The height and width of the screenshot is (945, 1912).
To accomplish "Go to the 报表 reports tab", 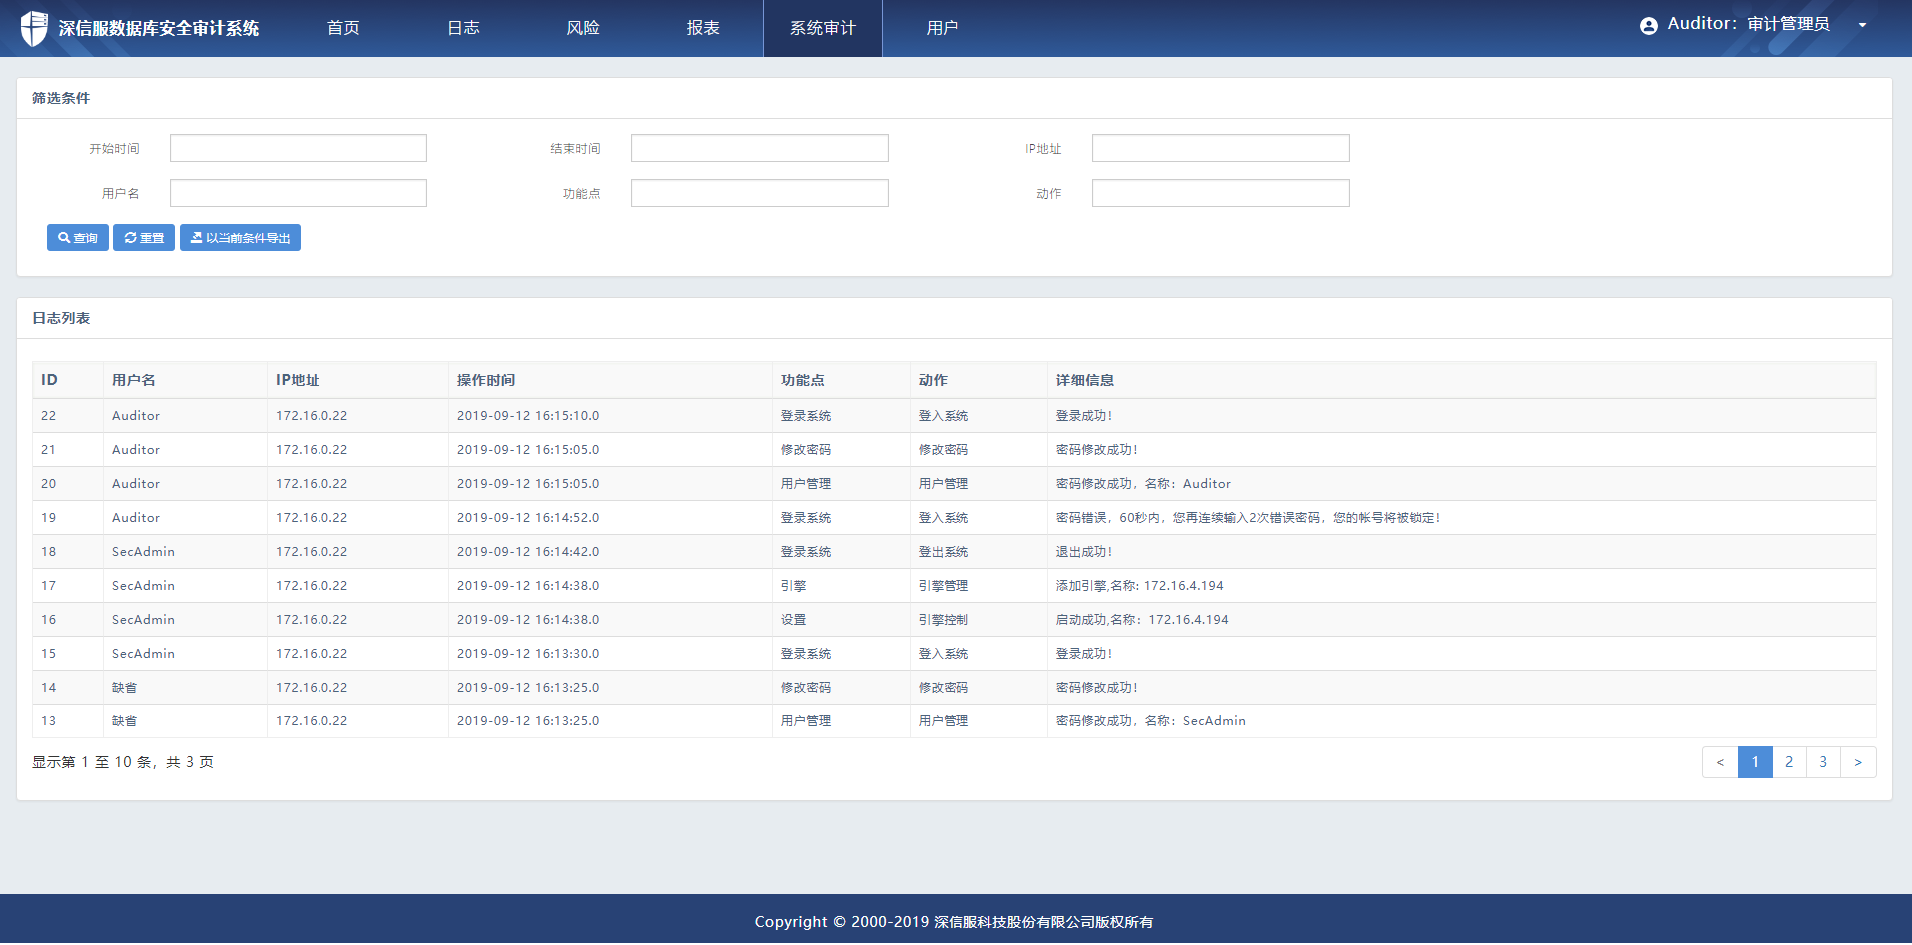I will pos(703,28).
